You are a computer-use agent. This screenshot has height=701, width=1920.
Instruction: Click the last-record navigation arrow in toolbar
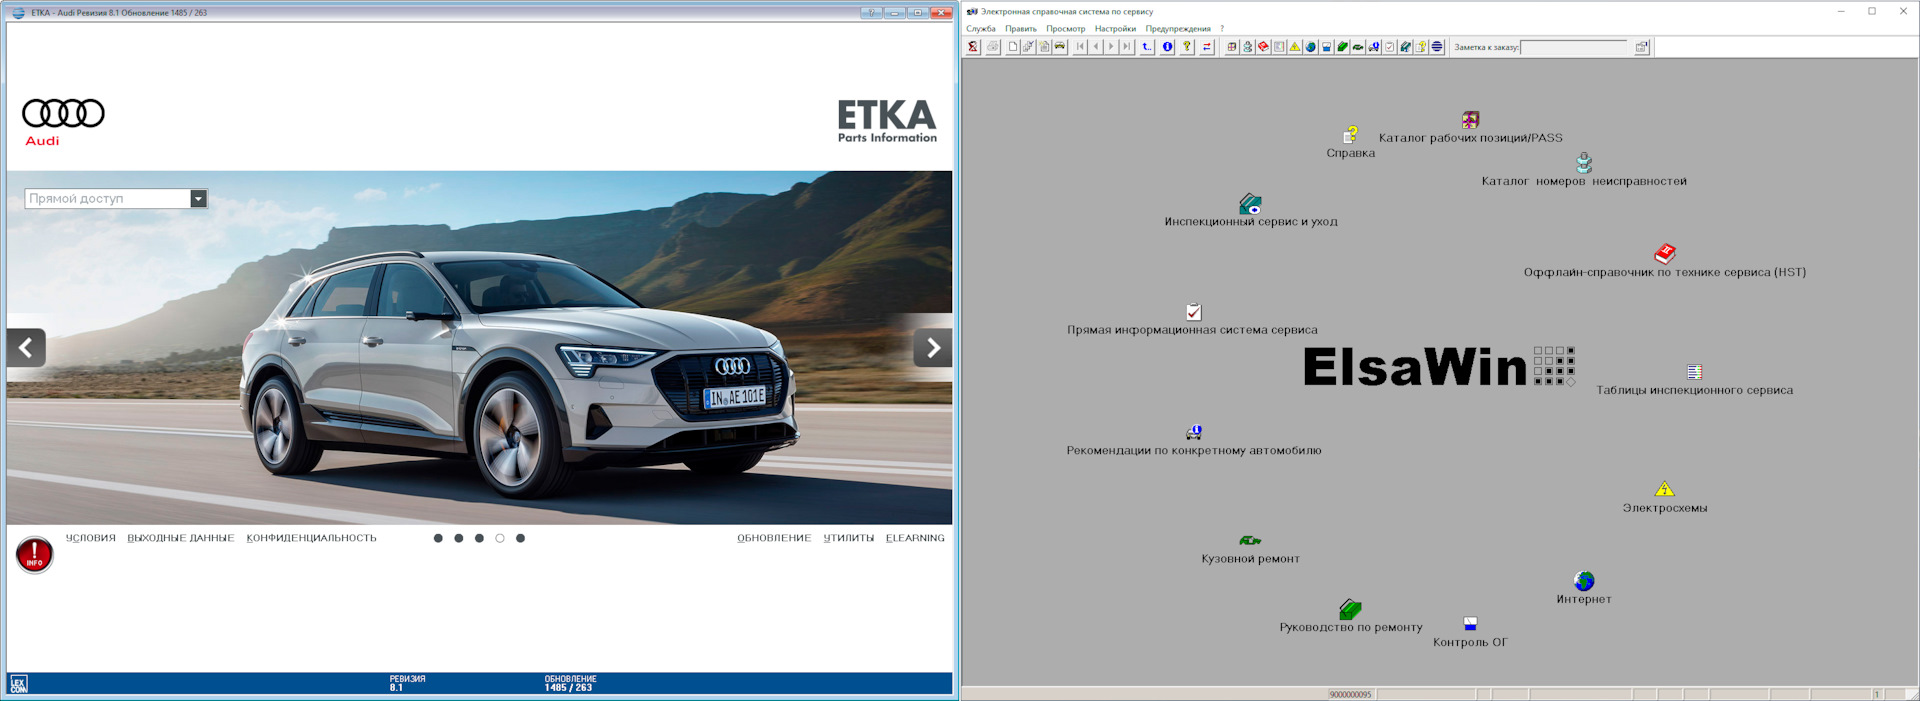1127,47
